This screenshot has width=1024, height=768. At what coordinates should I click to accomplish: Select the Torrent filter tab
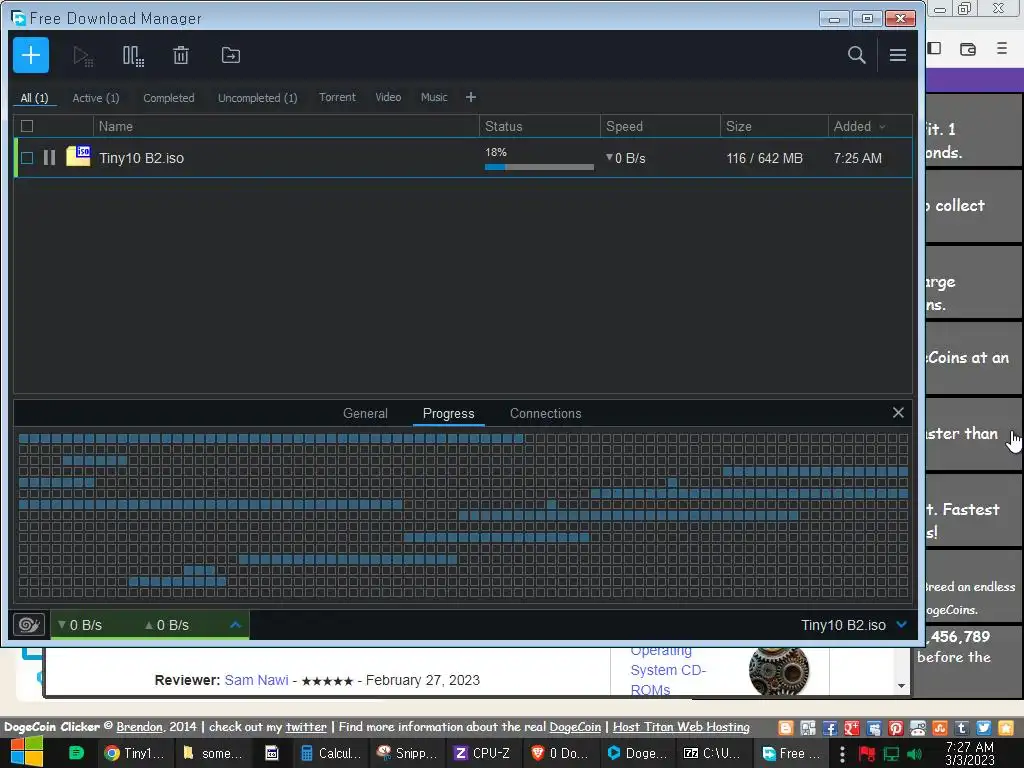click(337, 97)
